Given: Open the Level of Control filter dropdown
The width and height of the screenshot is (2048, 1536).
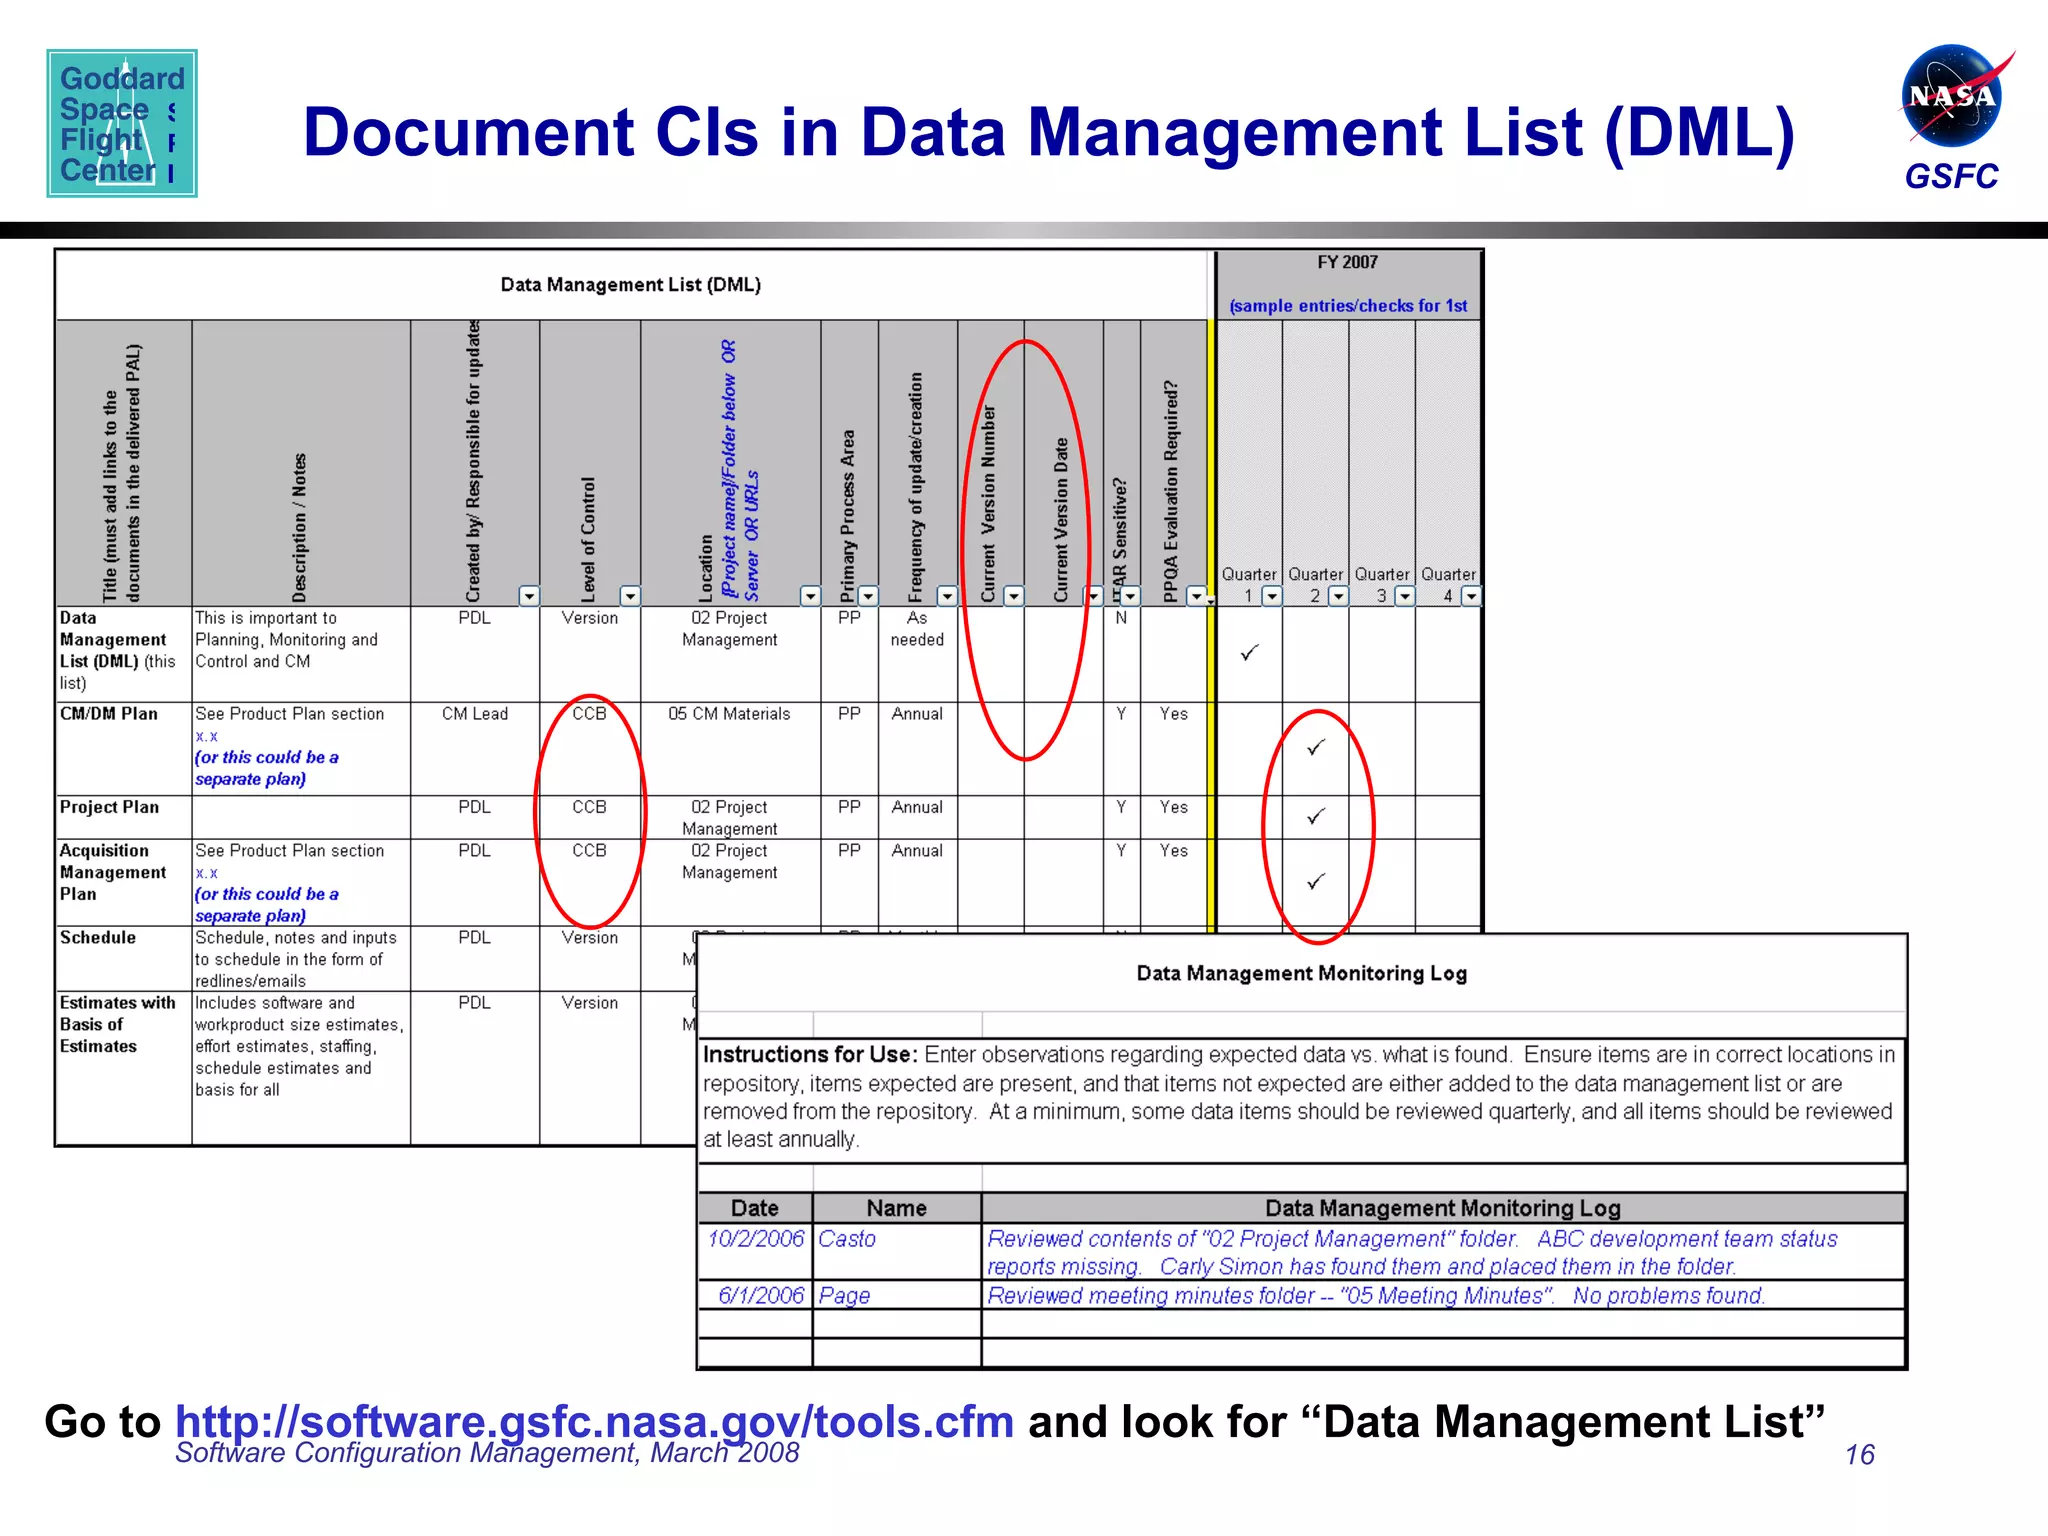Looking at the screenshot, I should click(630, 596).
